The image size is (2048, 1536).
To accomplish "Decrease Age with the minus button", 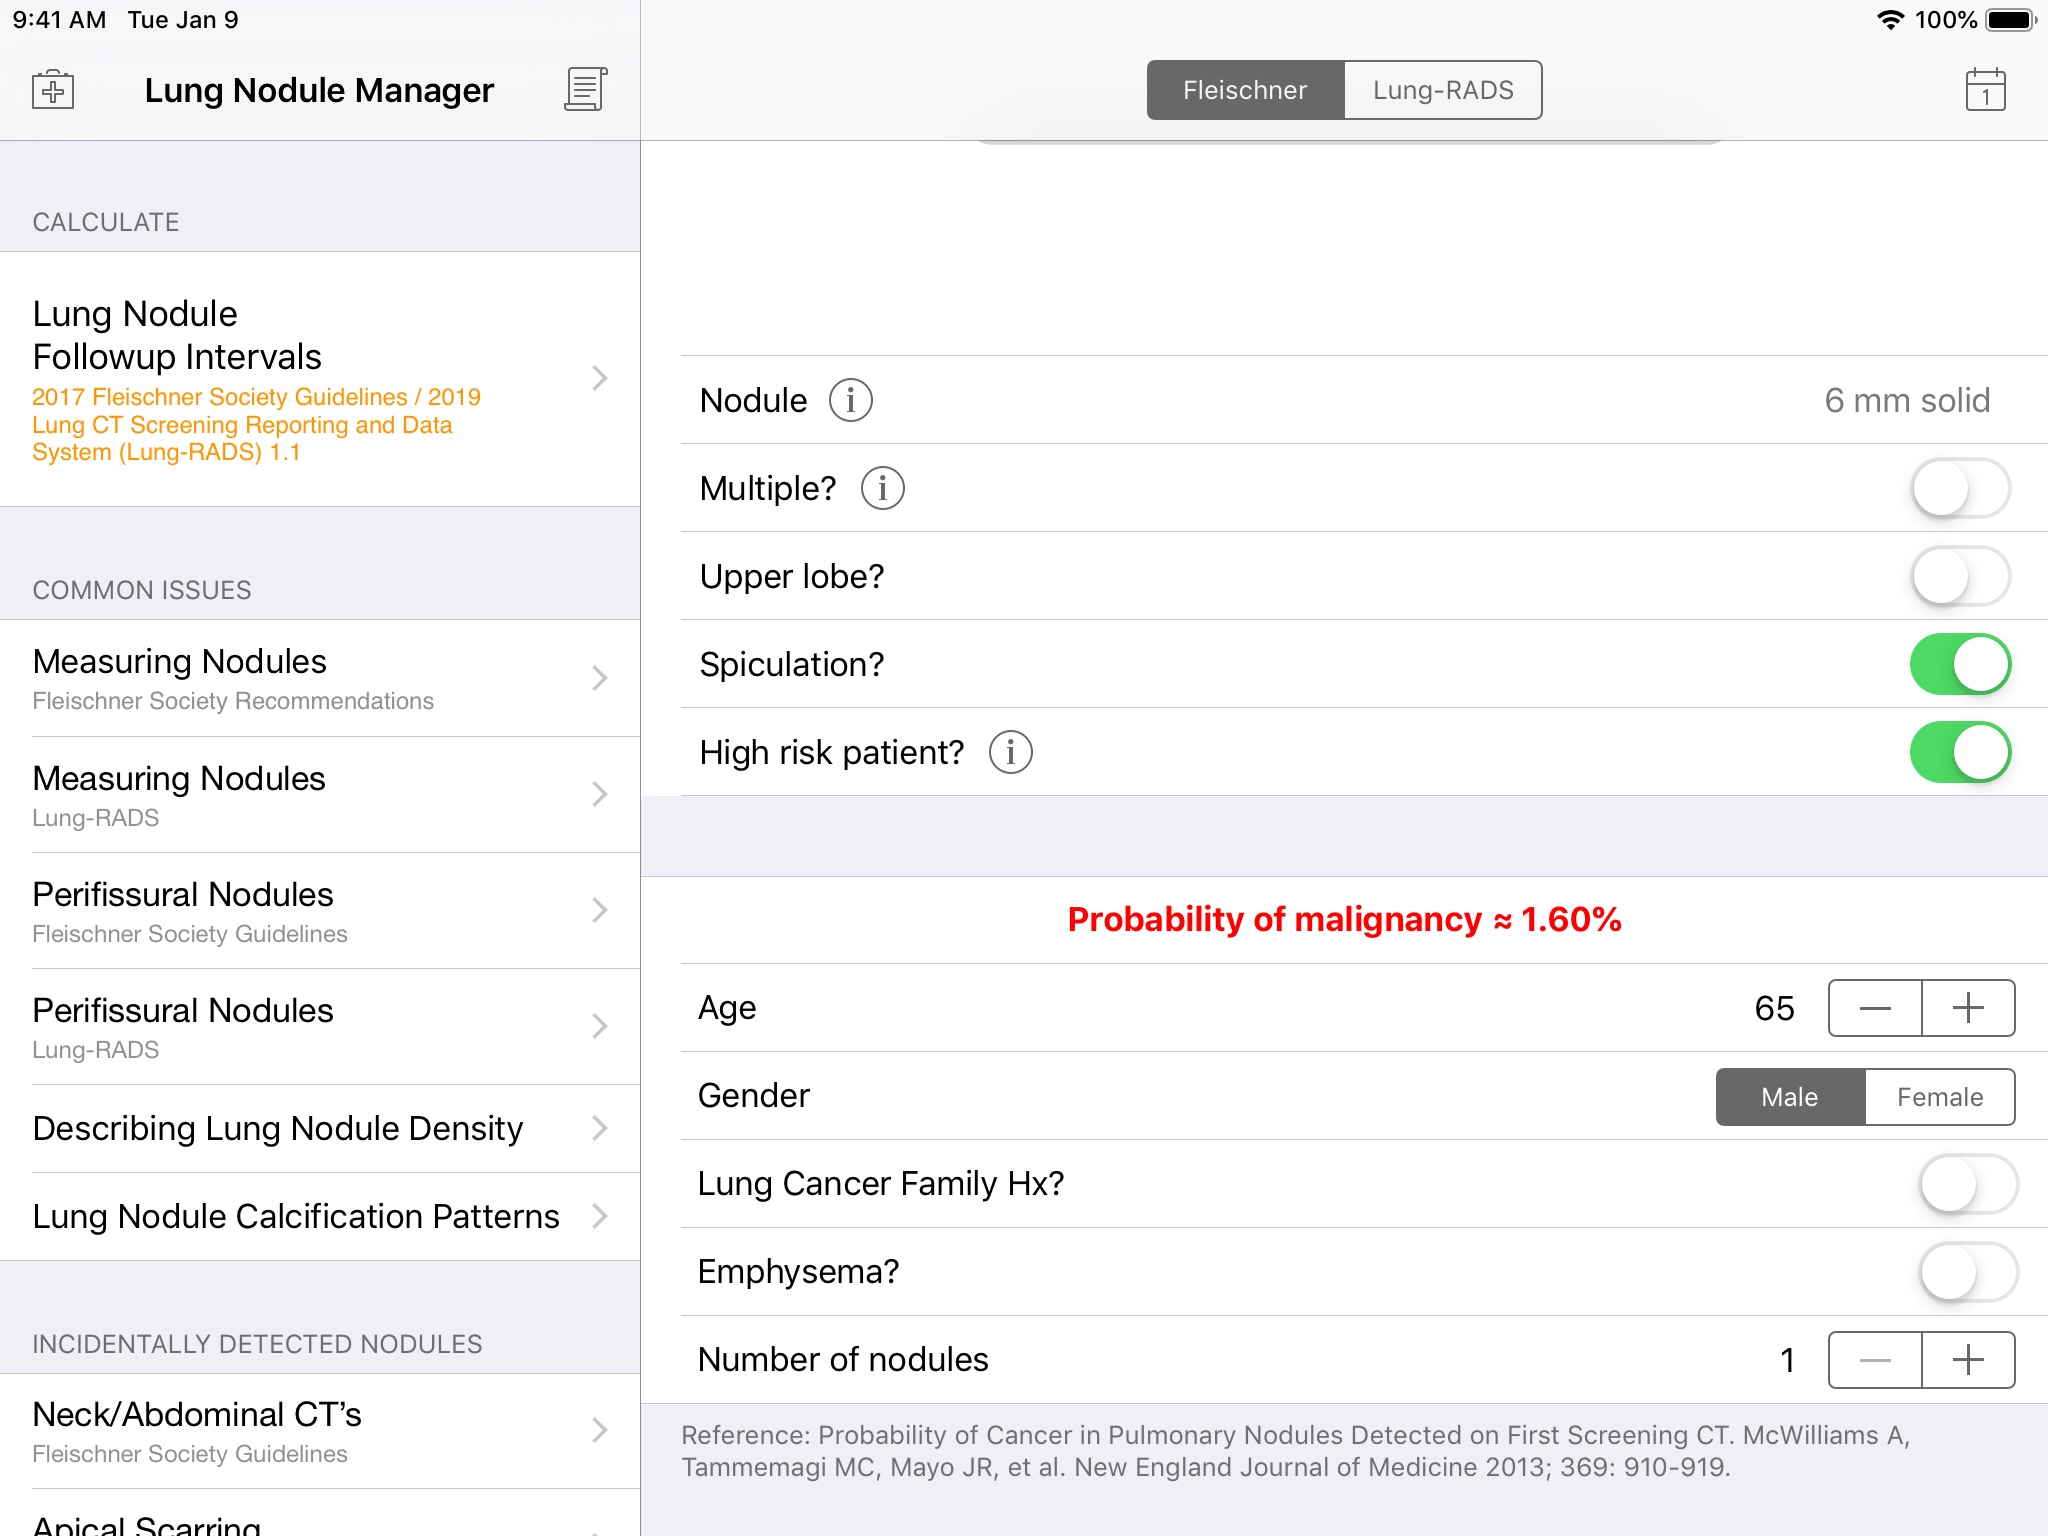I will click(1875, 1008).
